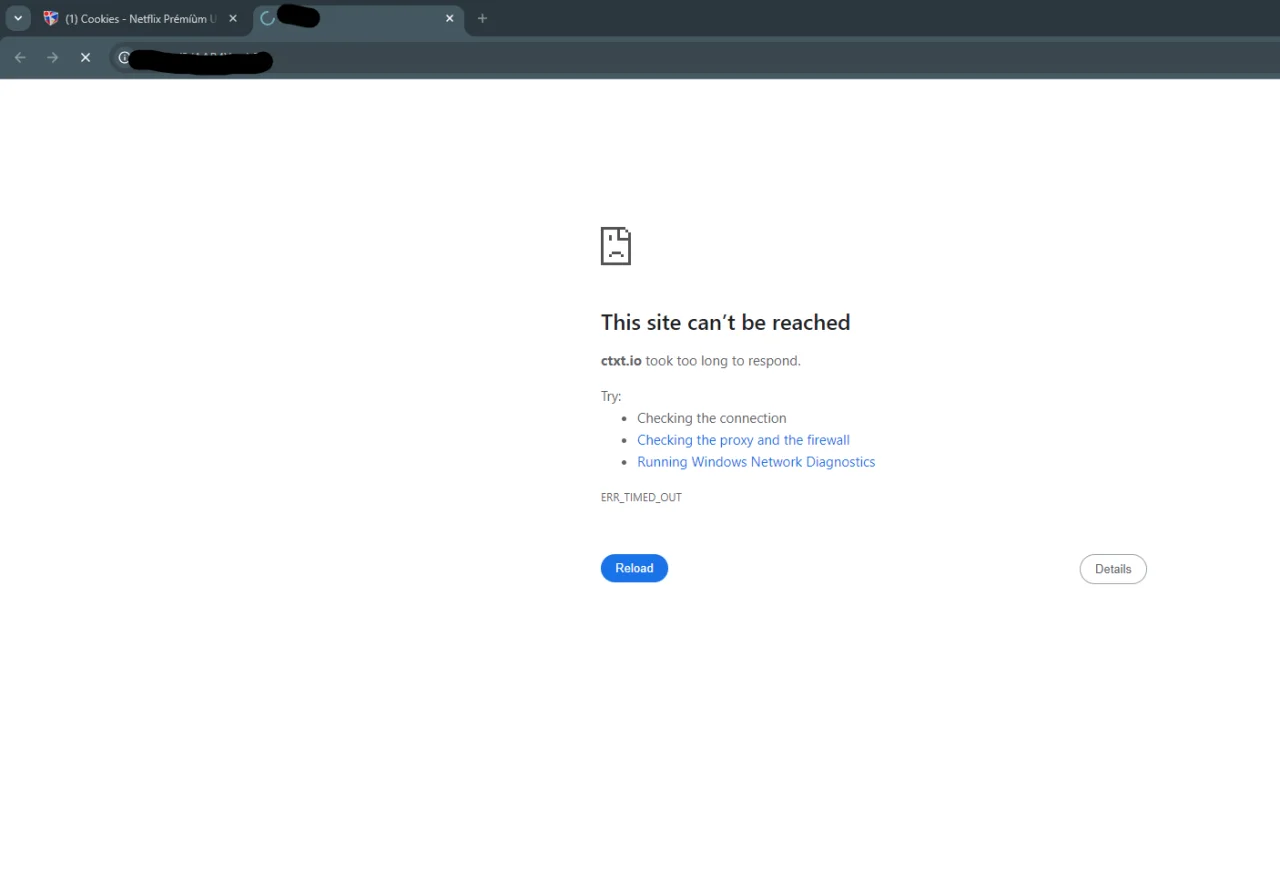
Task: Select the loading tab with spinner
Action: coord(358,19)
